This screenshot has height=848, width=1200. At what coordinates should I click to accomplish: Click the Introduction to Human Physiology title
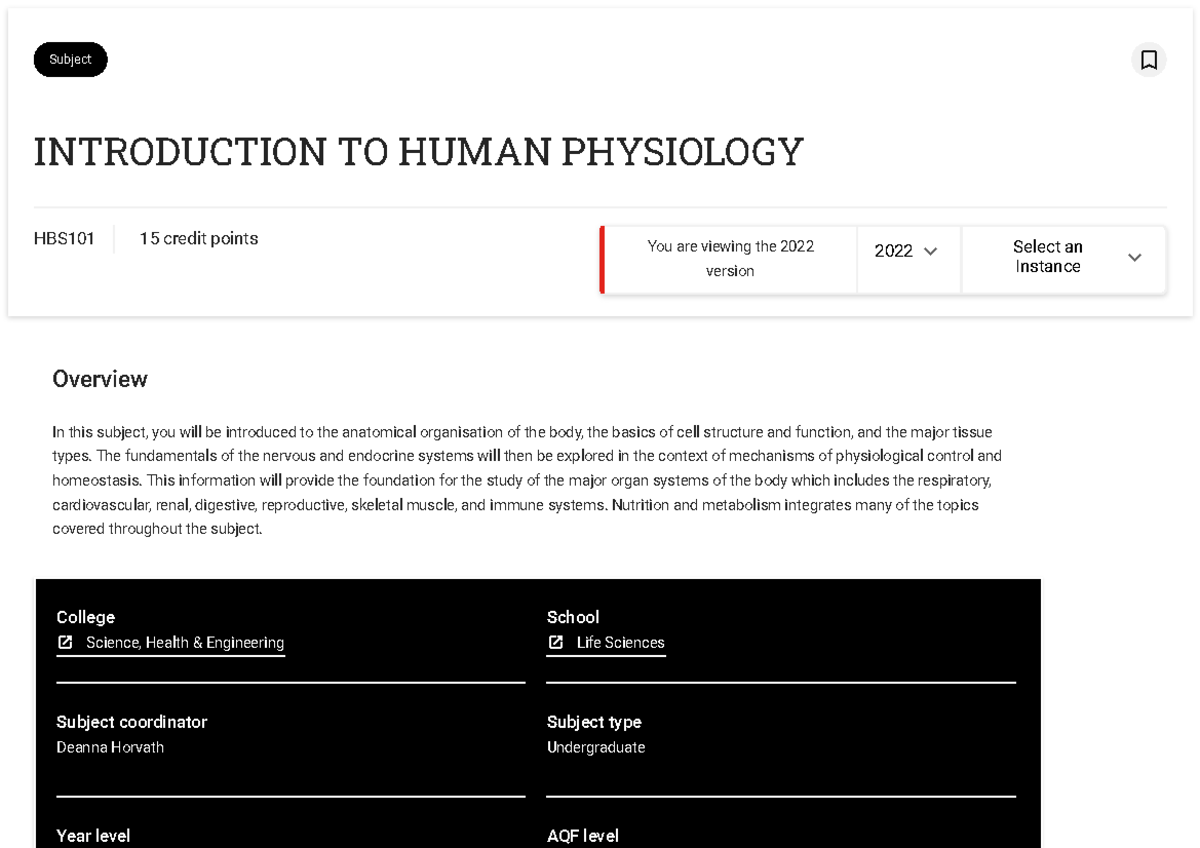pos(418,152)
